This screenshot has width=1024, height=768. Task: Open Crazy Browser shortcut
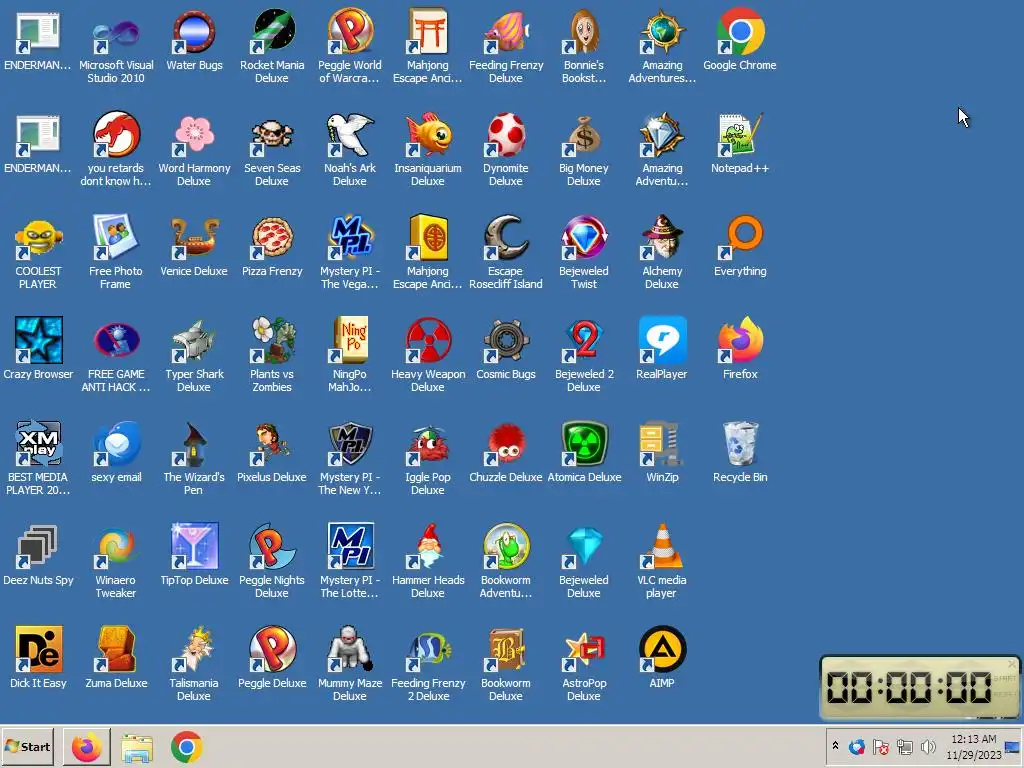click(38, 341)
